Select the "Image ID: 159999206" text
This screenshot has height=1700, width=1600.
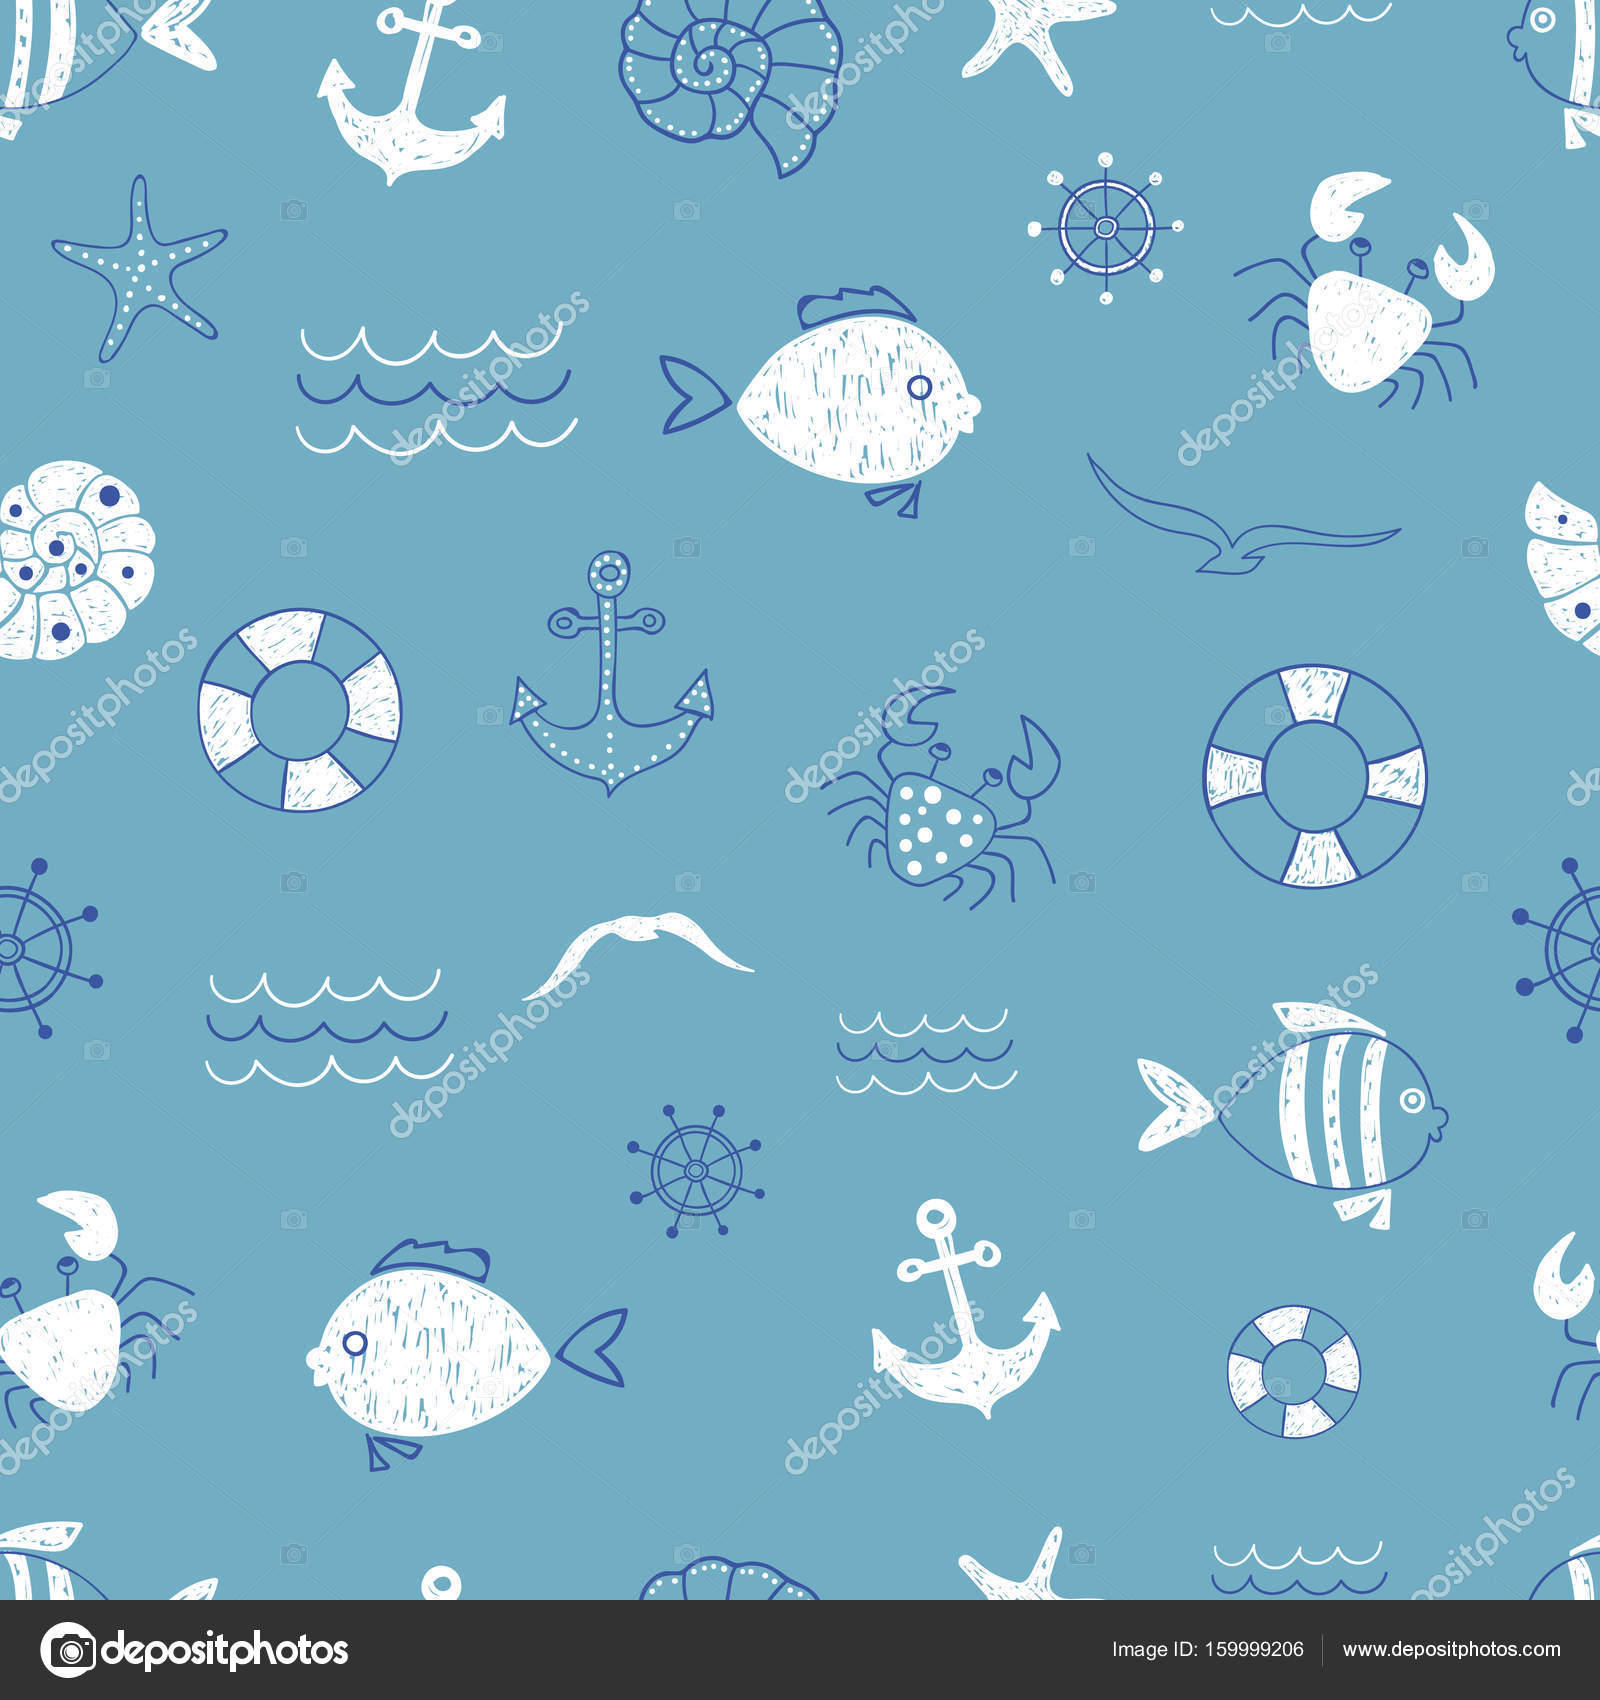pyautogui.click(x=1207, y=1650)
